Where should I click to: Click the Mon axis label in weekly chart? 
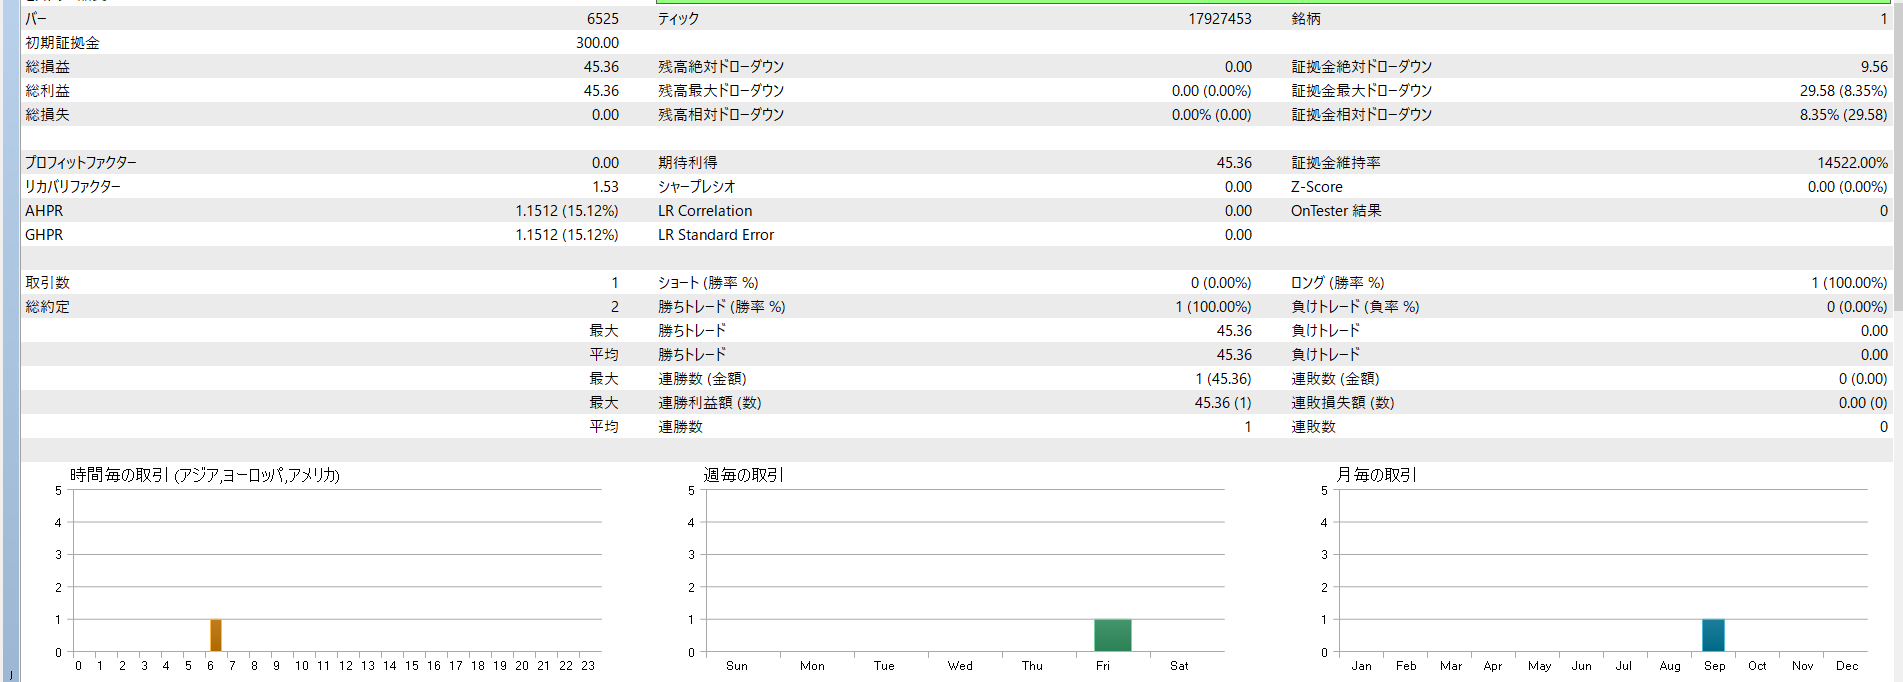(812, 666)
